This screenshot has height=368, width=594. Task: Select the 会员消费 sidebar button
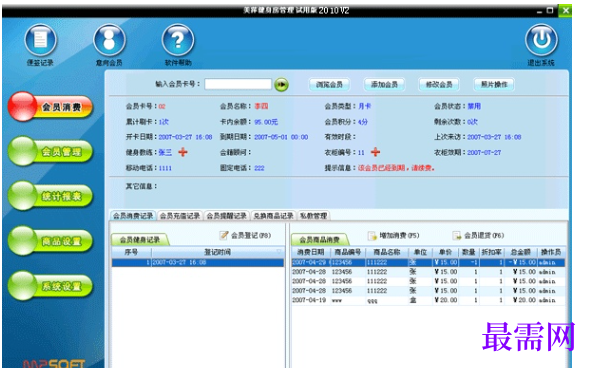coord(50,106)
